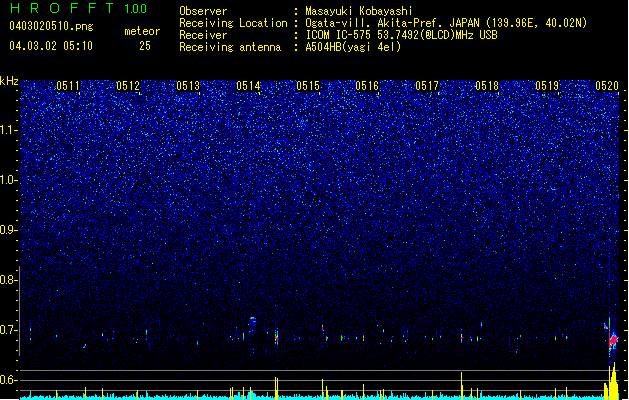Click the 0.9 frequency axis label
Viewport: 629px width, 400px height.
click(x=8, y=230)
